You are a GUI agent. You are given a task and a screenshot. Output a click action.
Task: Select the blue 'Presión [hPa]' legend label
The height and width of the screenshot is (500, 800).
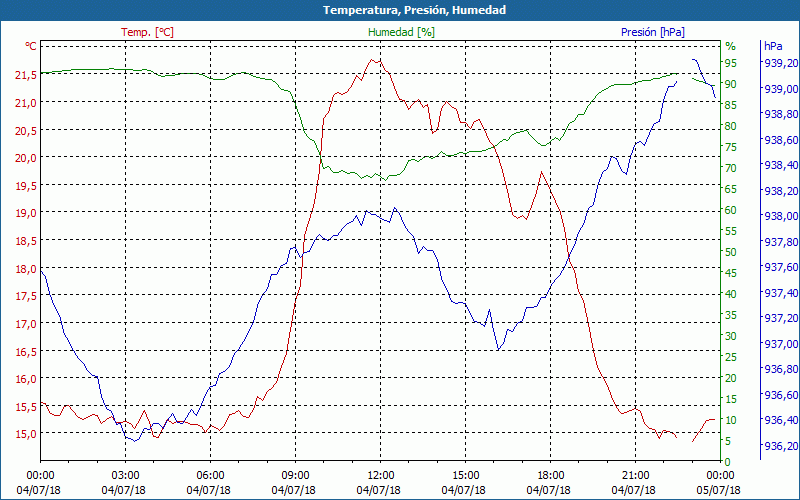click(653, 32)
